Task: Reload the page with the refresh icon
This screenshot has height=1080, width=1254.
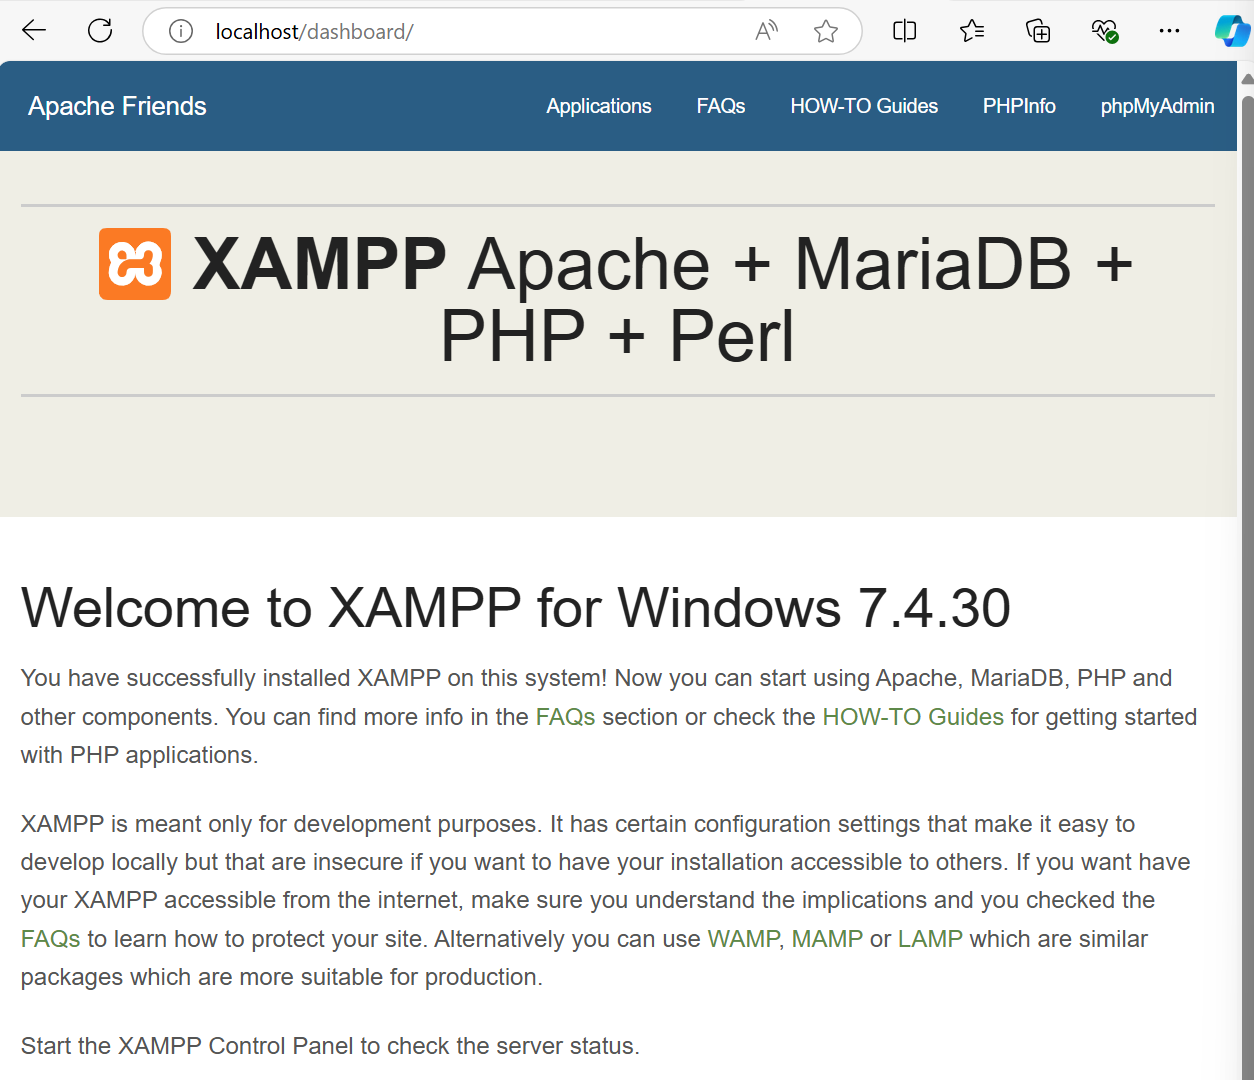Action: point(100,31)
